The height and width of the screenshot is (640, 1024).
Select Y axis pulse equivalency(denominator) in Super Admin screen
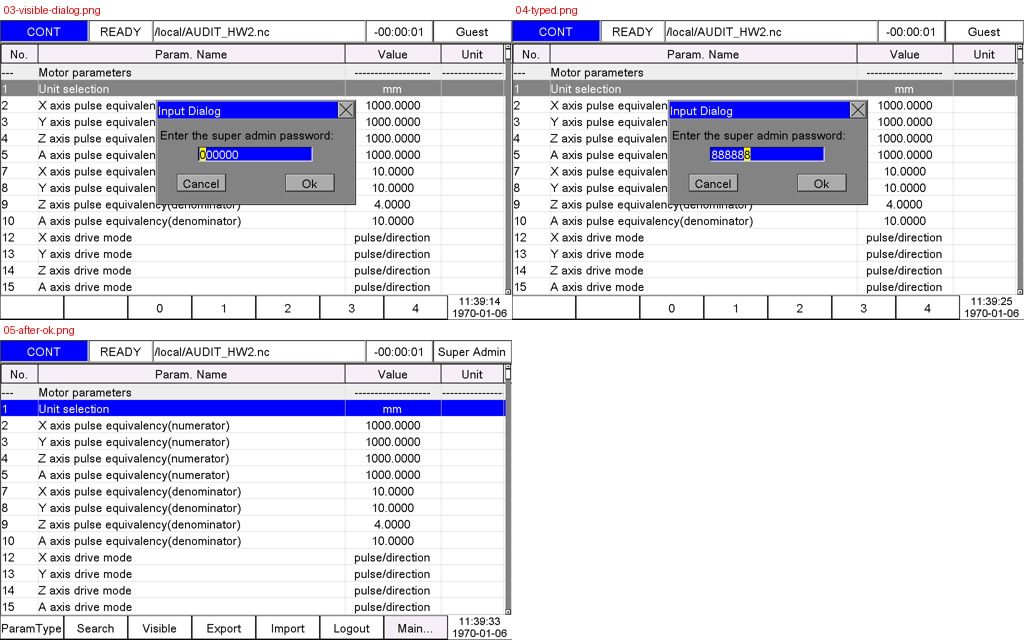[x=253, y=508]
